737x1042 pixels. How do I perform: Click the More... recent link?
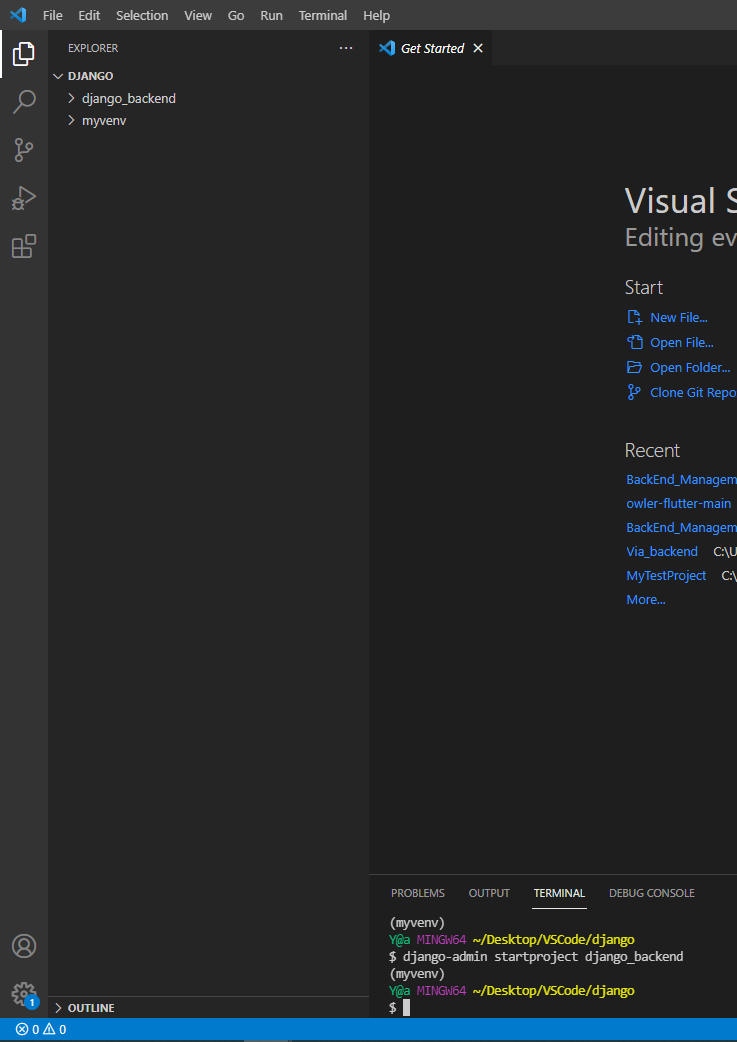coord(646,599)
